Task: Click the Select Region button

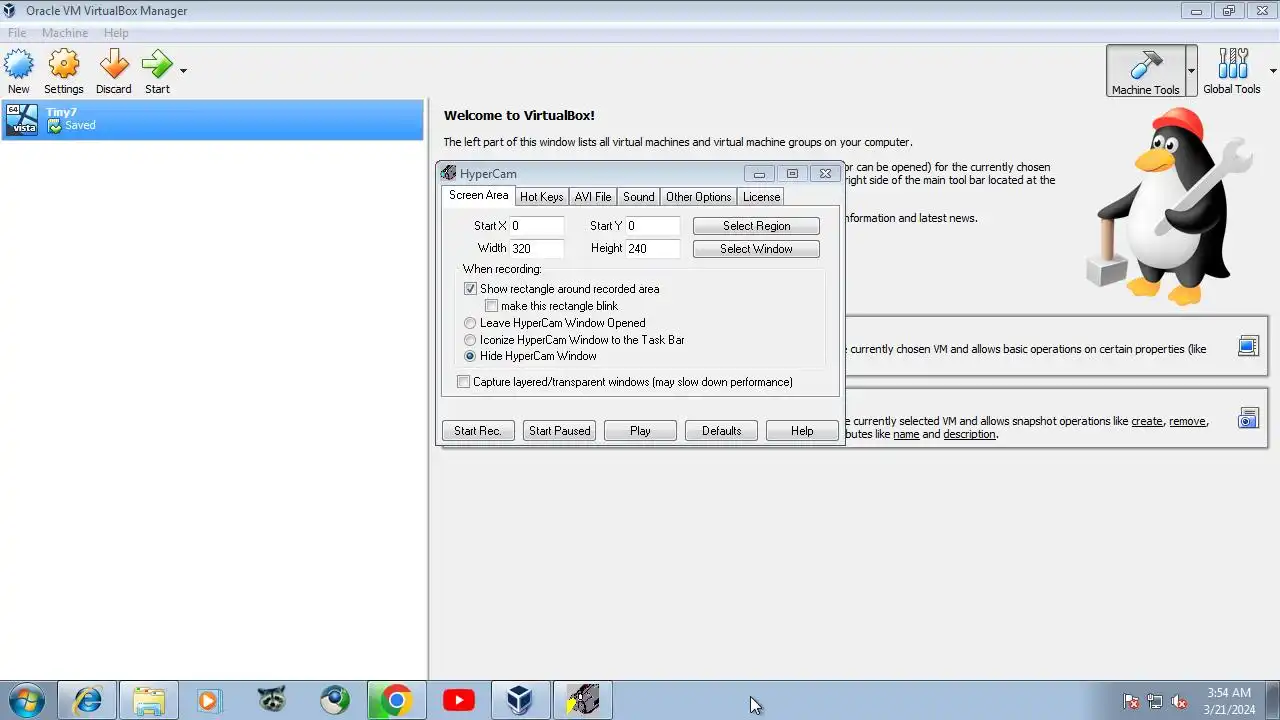Action: (756, 226)
